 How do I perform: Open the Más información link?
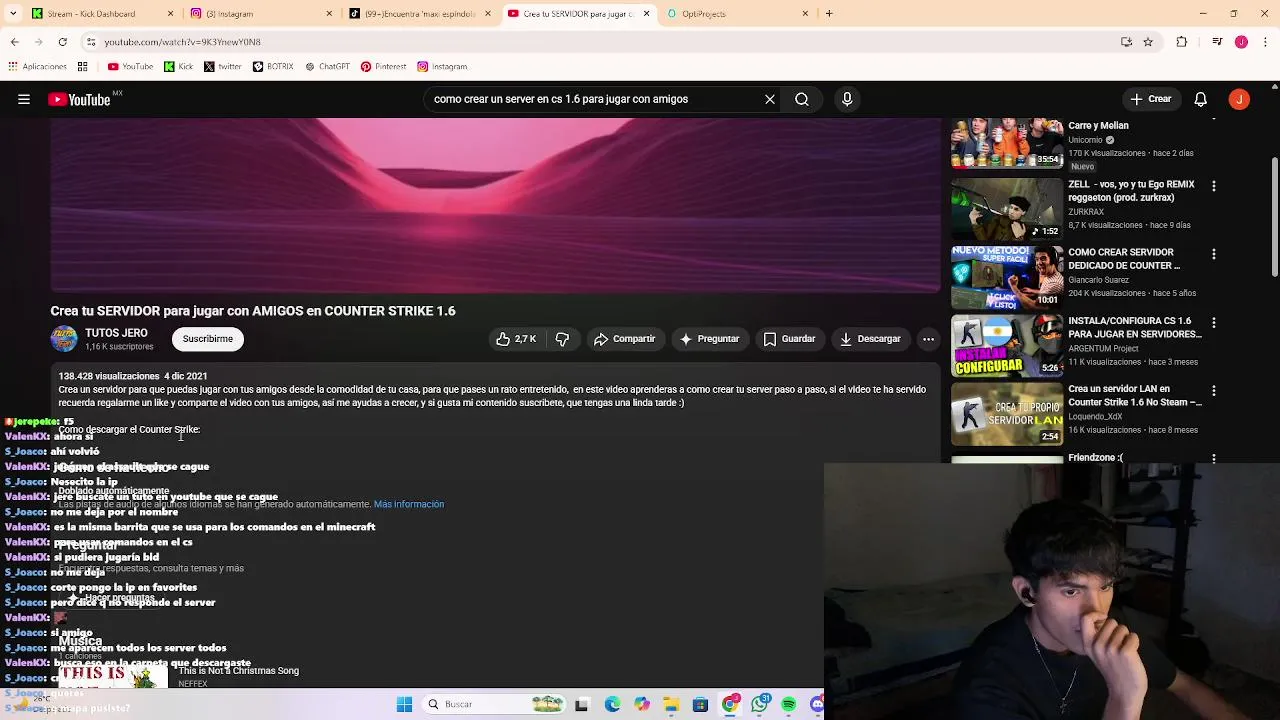pyautogui.click(x=408, y=504)
